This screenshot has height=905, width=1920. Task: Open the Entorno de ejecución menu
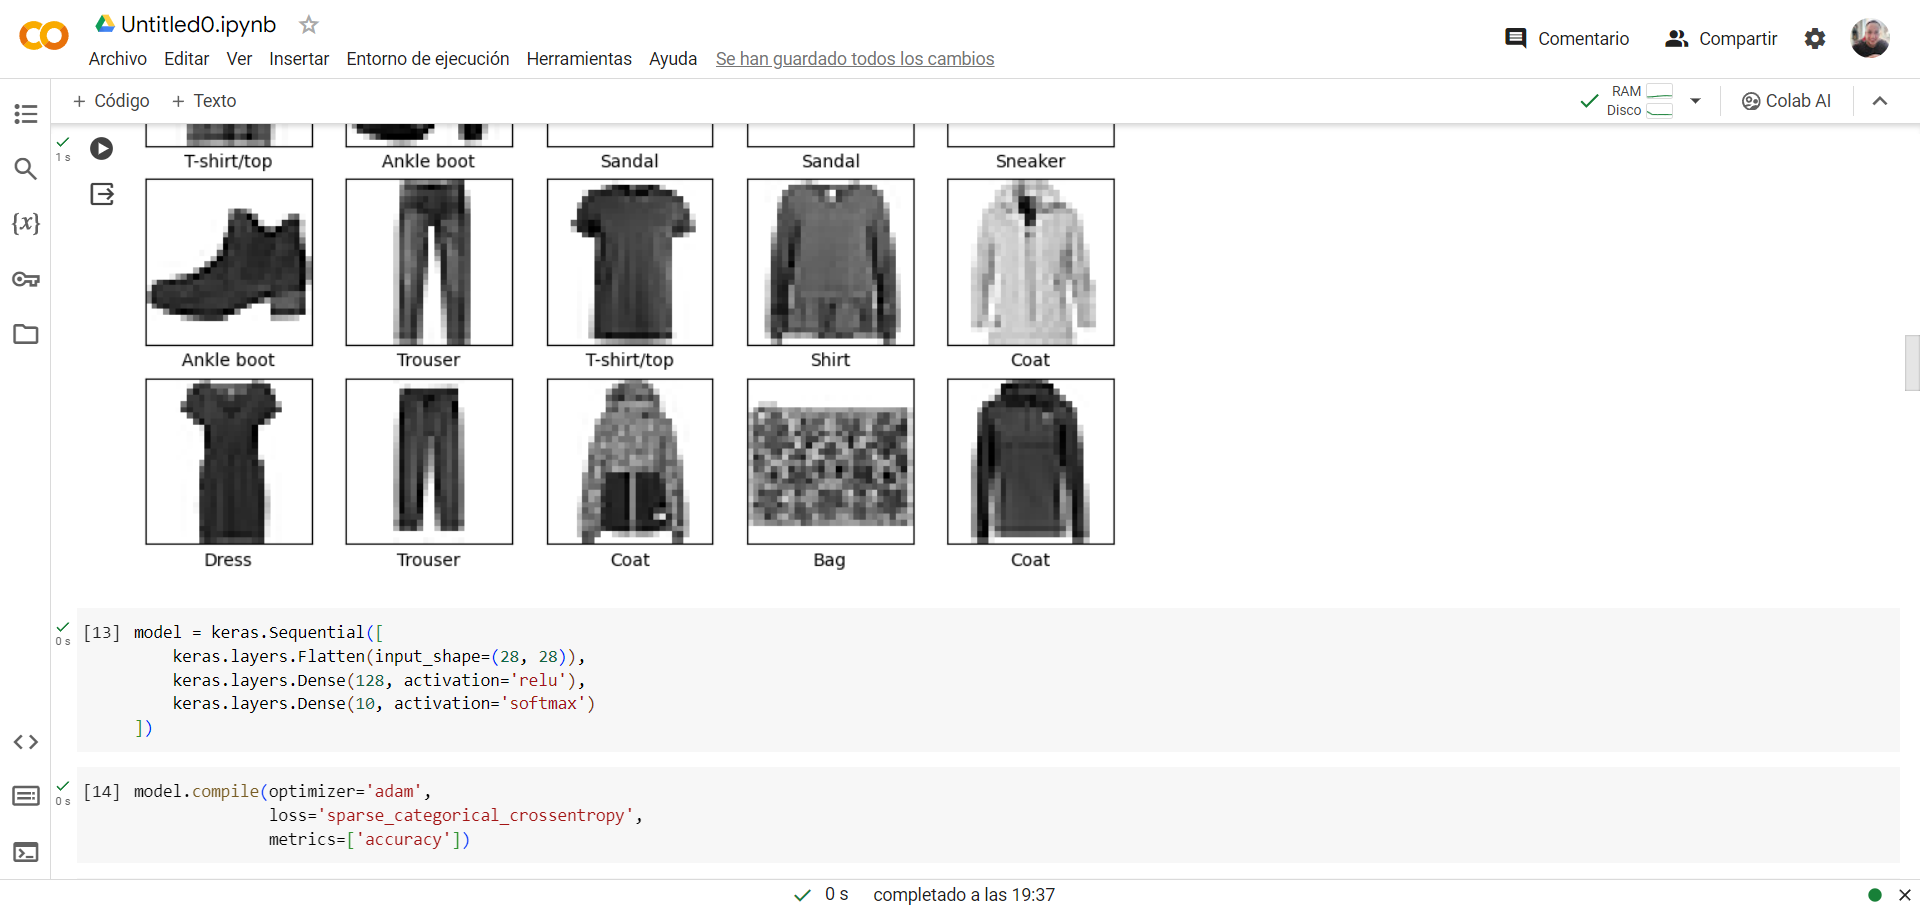(x=428, y=59)
